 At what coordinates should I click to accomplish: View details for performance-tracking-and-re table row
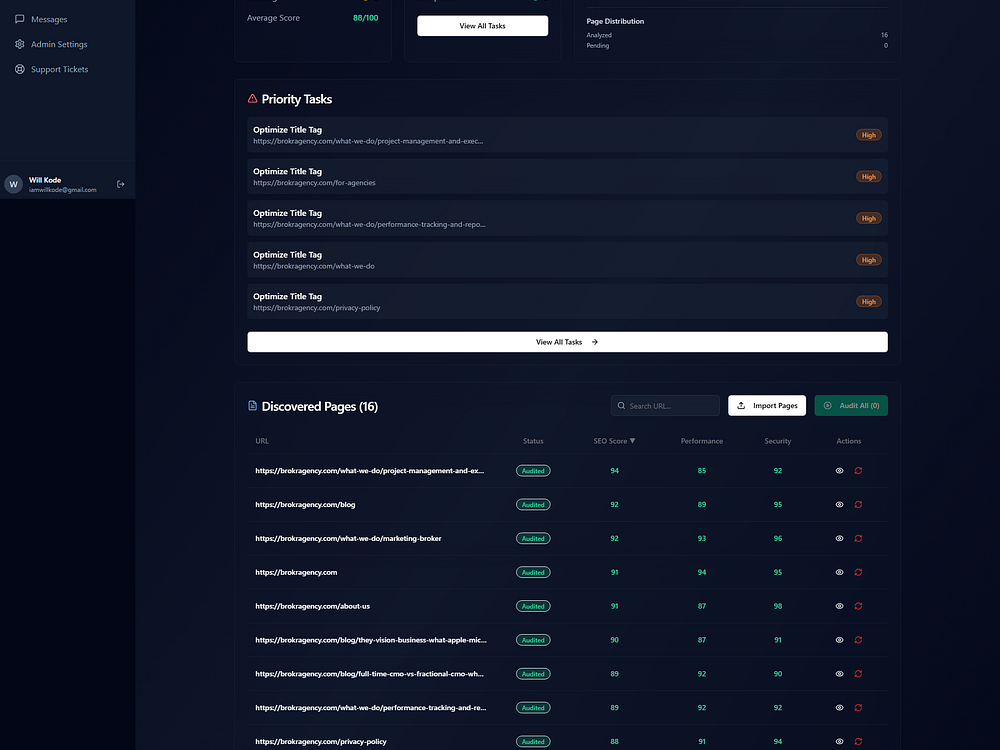pyautogui.click(x=839, y=707)
